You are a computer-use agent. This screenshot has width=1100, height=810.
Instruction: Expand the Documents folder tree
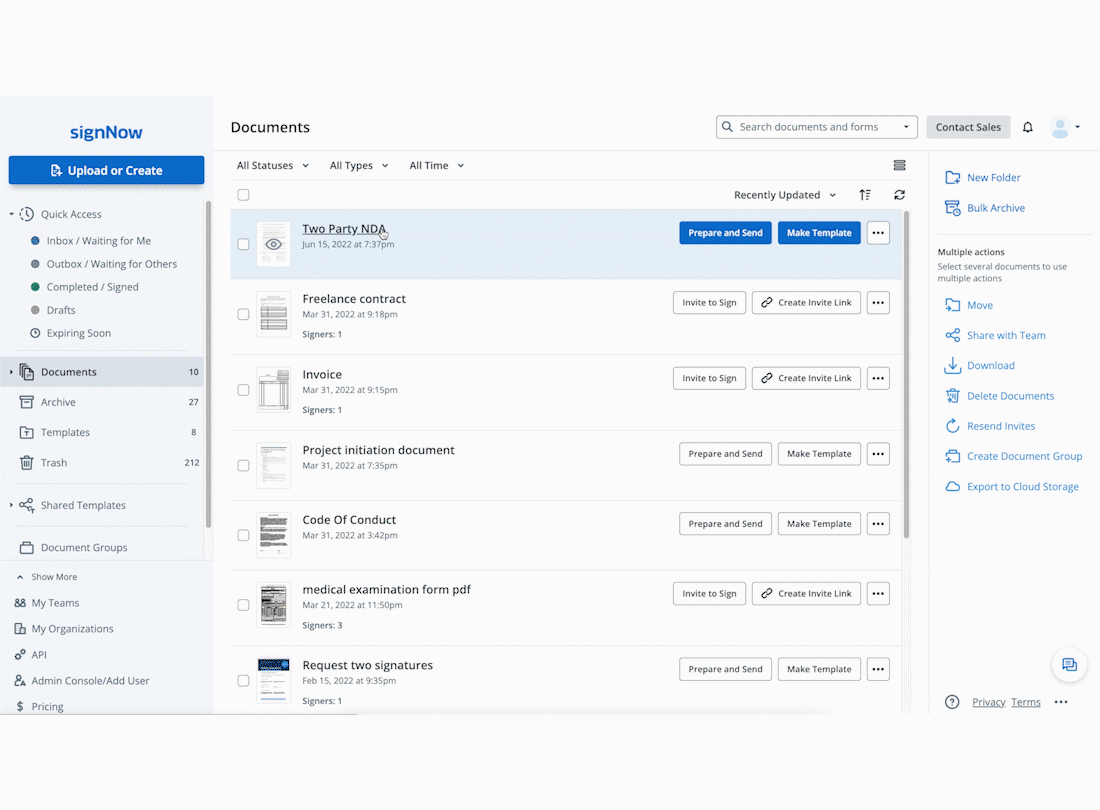[11, 372]
